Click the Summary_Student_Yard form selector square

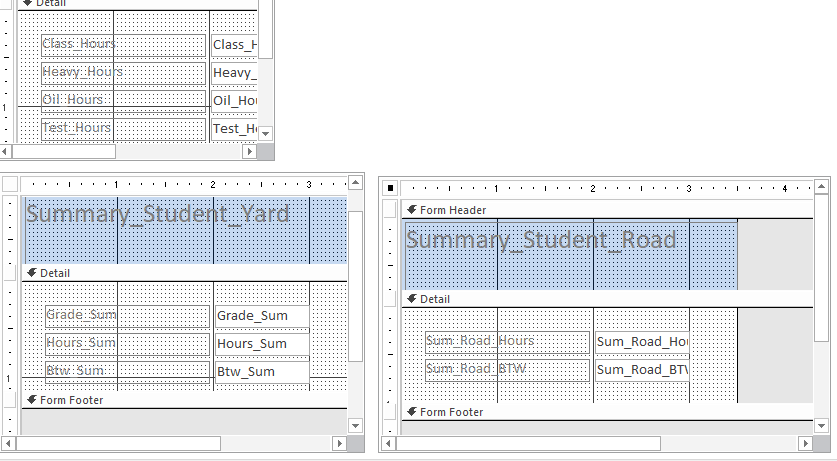pos(10,184)
